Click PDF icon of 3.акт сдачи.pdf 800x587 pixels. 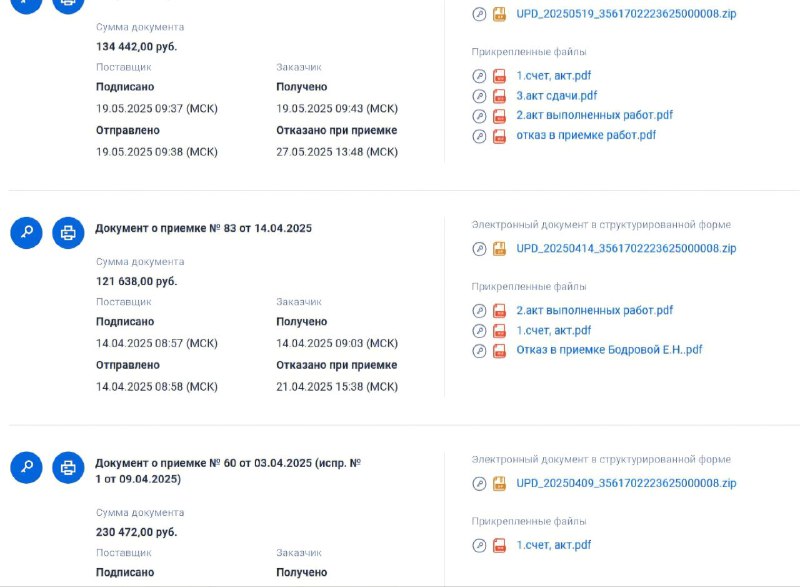coord(499,96)
